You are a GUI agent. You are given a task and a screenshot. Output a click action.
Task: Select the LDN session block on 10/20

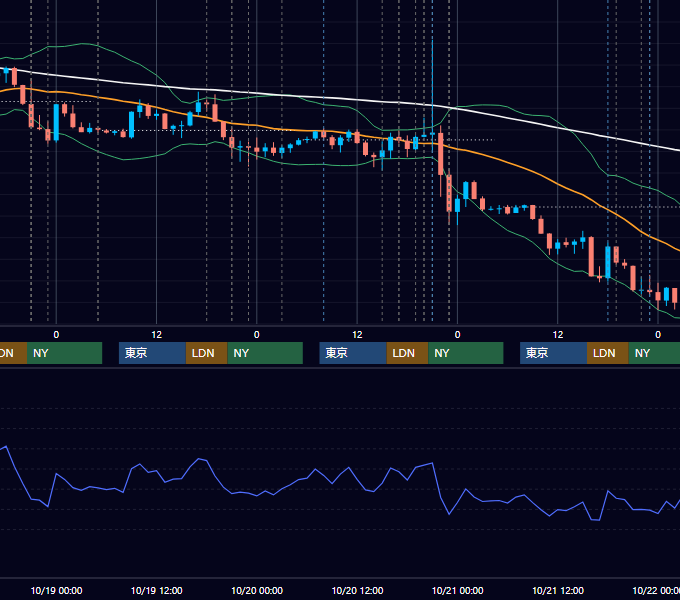pyautogui.click(x=407, y=353)
